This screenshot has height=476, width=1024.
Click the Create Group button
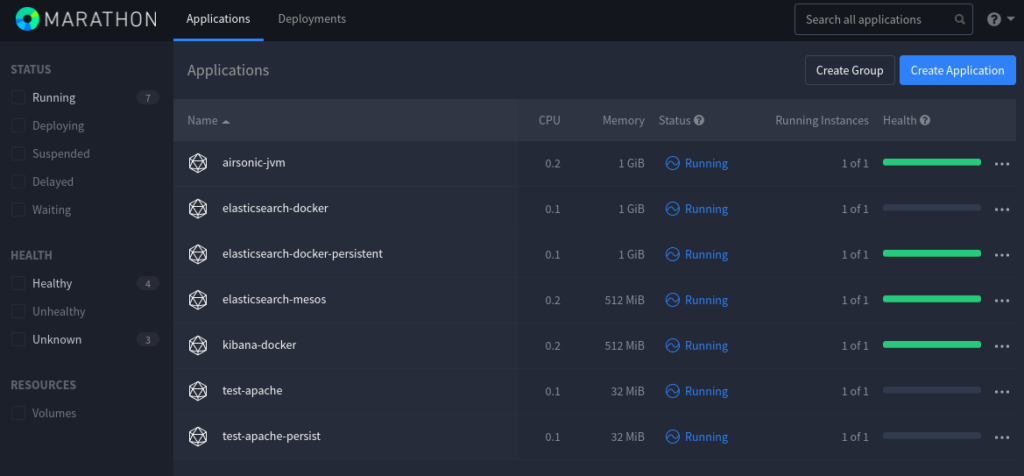[849, 70]
